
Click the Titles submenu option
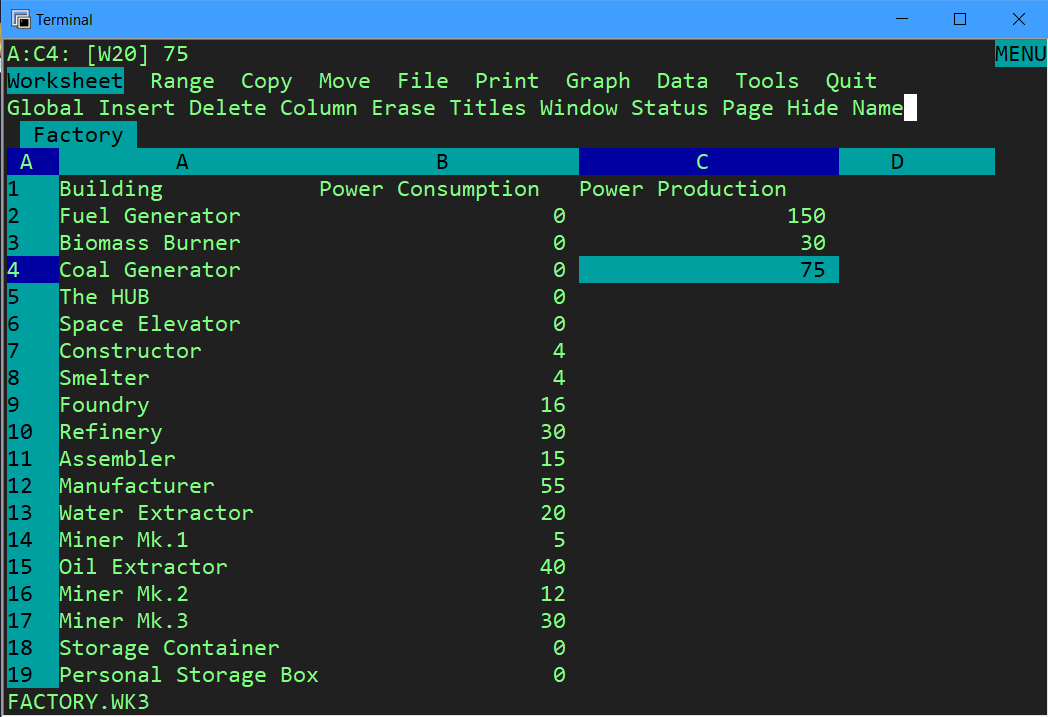pos(487,108)
